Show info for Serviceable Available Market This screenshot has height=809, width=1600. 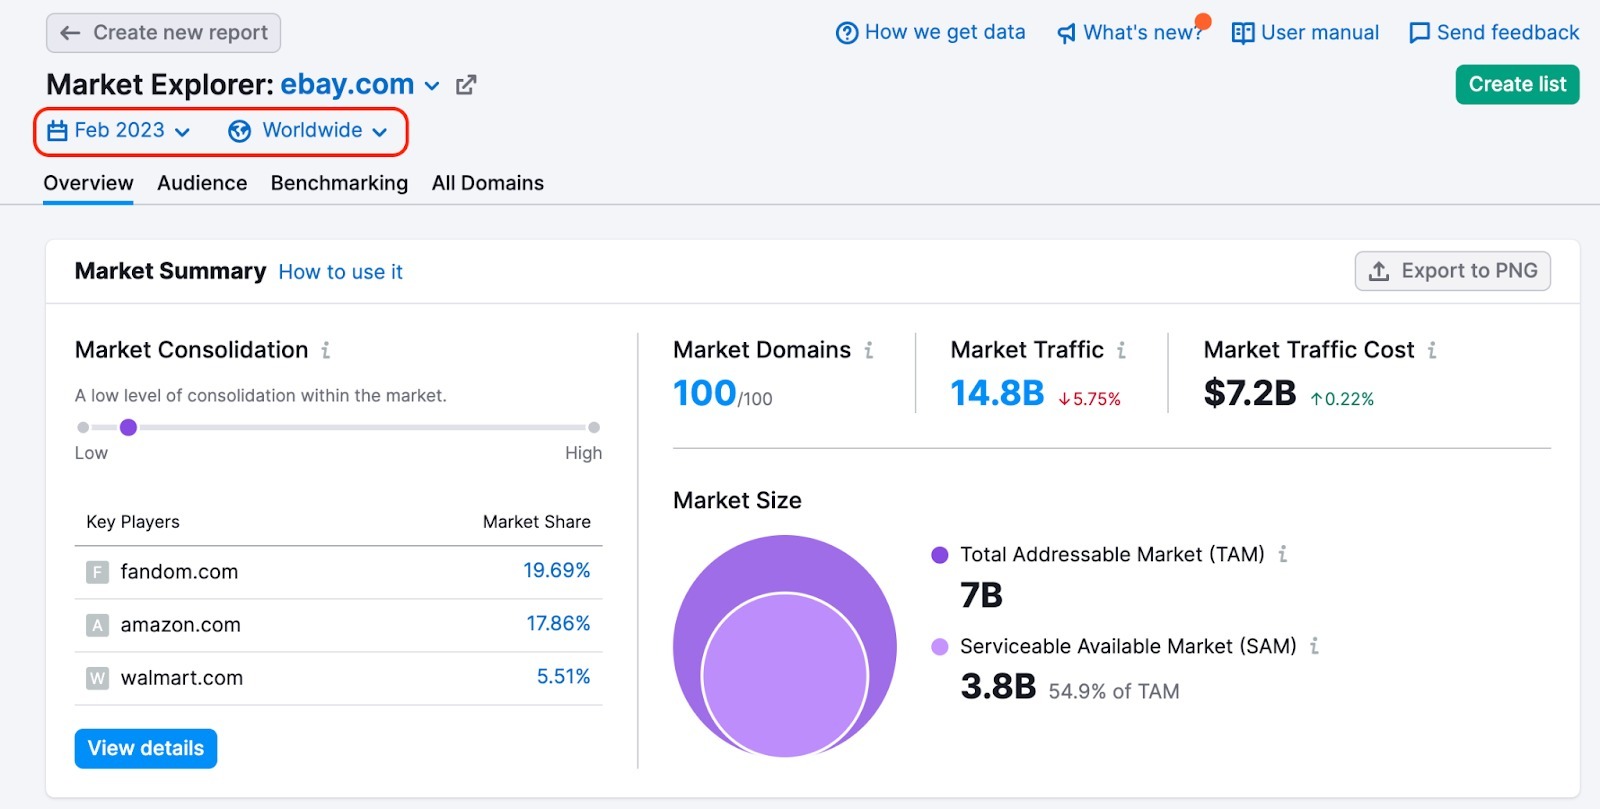(x=1315, y=646)
